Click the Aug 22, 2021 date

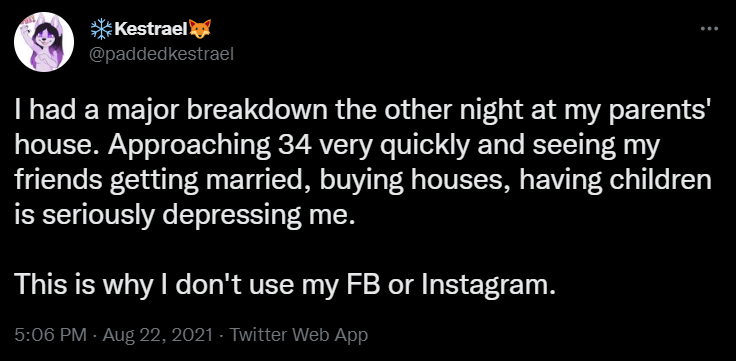click(156, 335)
